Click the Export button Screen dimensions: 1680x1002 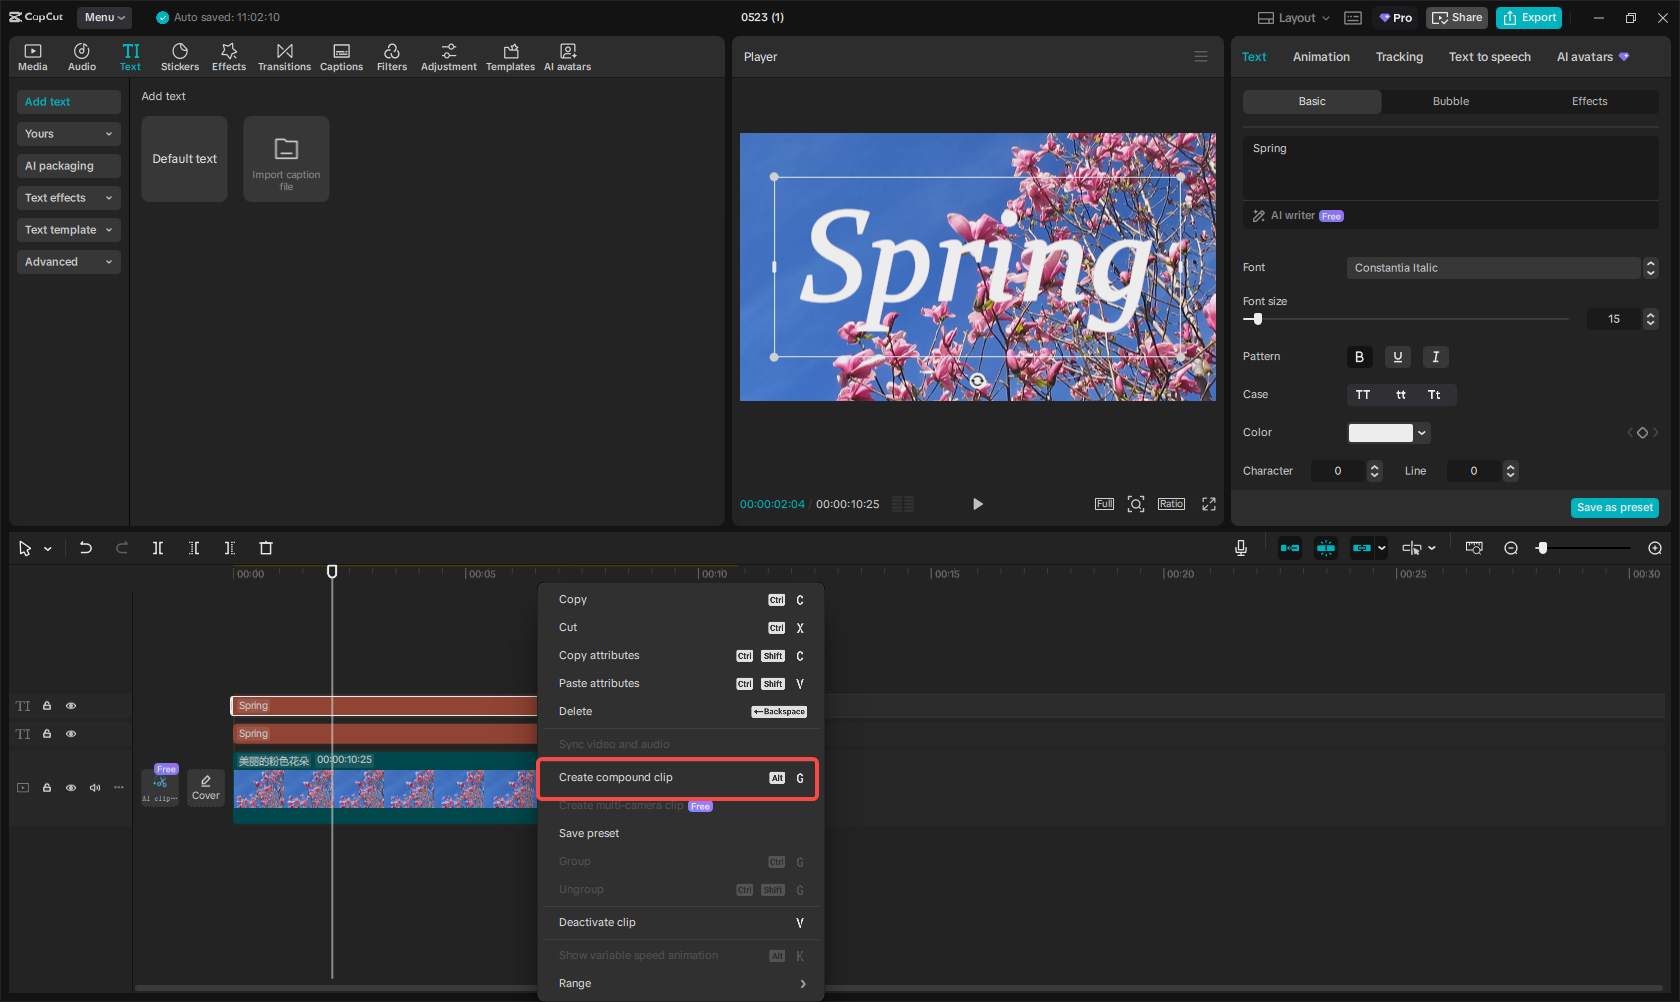click(1529, 18)
